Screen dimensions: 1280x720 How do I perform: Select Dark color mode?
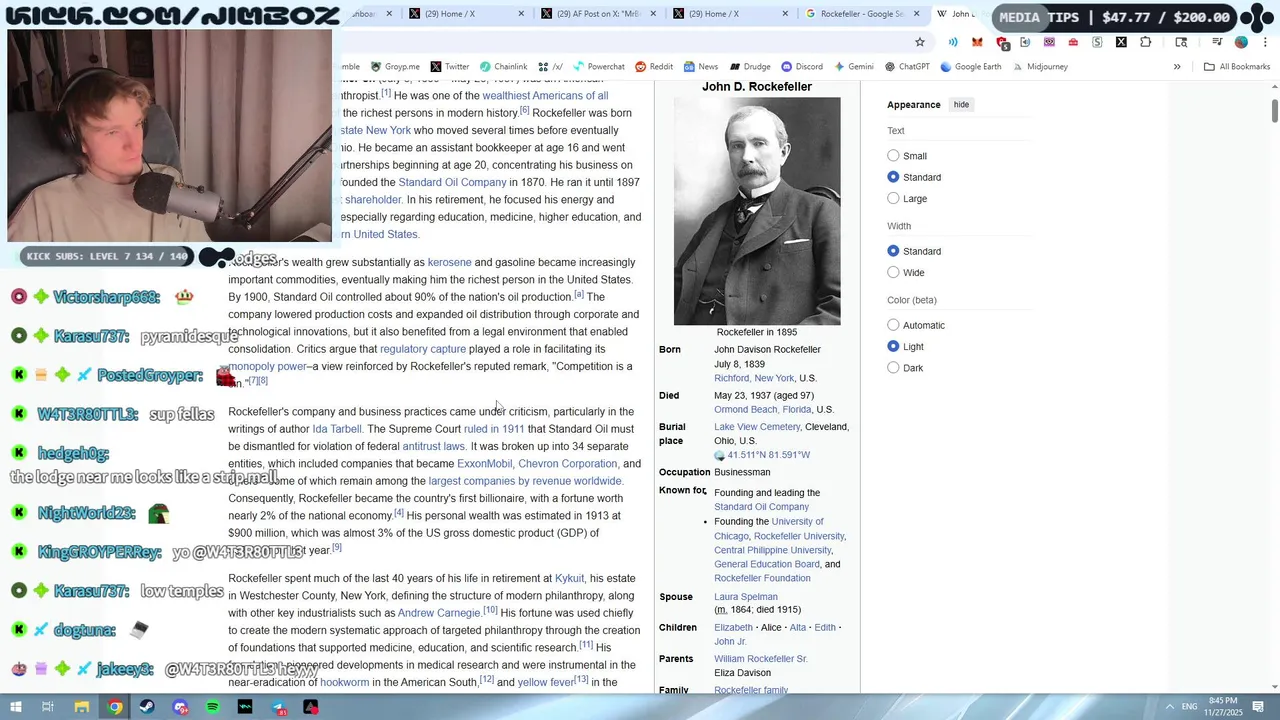(893, 367)
